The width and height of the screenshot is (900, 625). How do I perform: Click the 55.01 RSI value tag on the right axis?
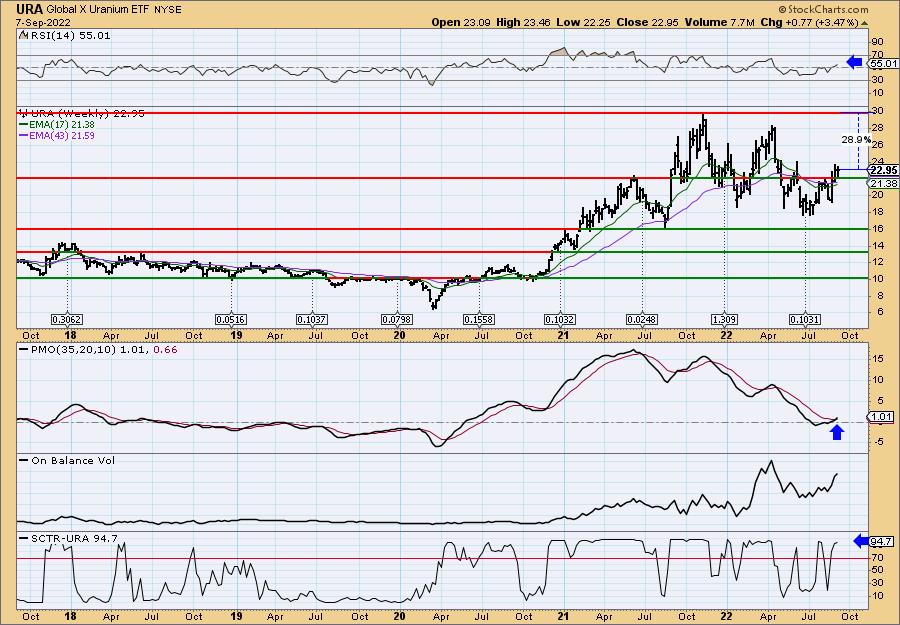883,63
